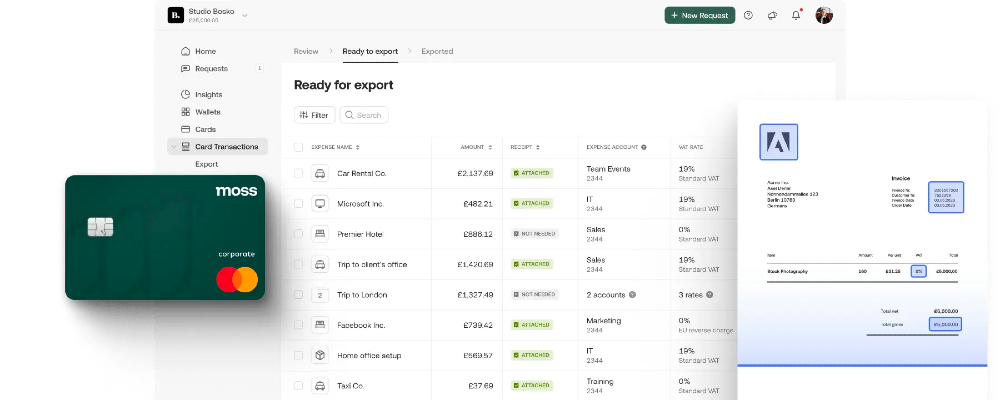Click into the Search field
This screenshot has height=400, width=1000.
coord(368,115)
